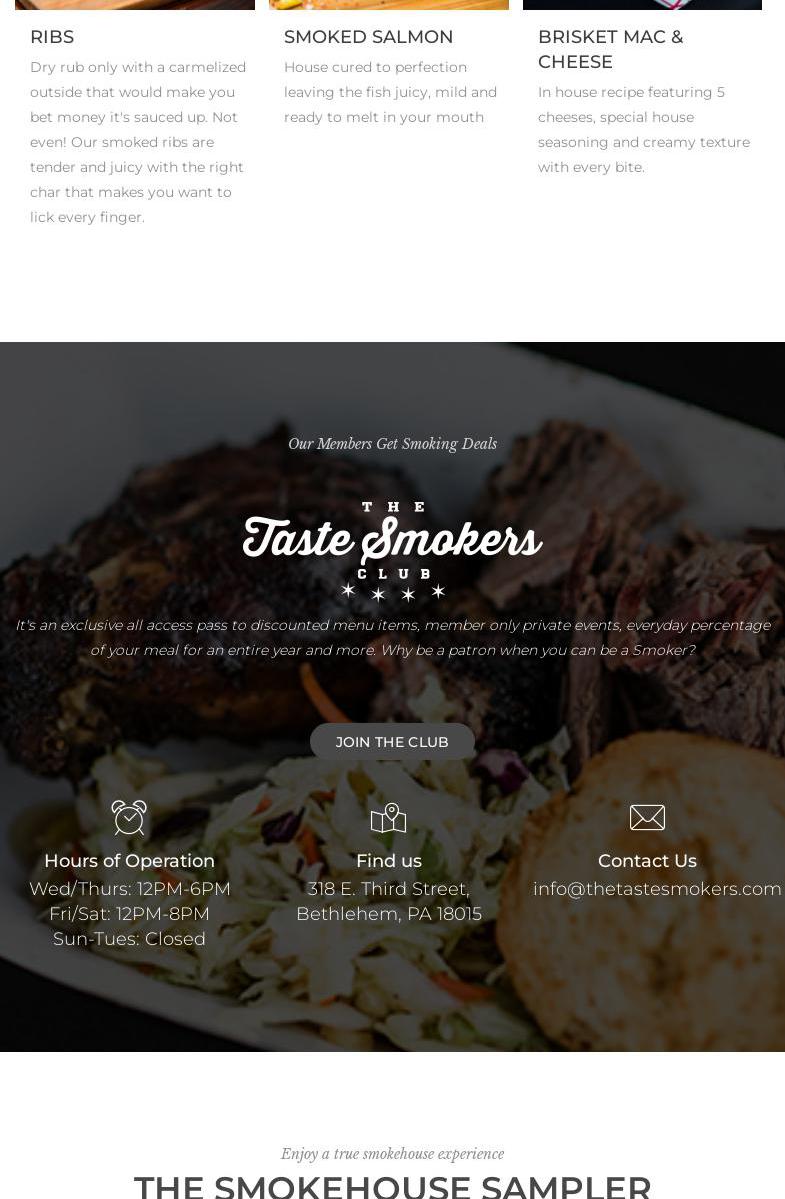Select the Ribs heading
Screen dimensions: 785x1199
52,37
